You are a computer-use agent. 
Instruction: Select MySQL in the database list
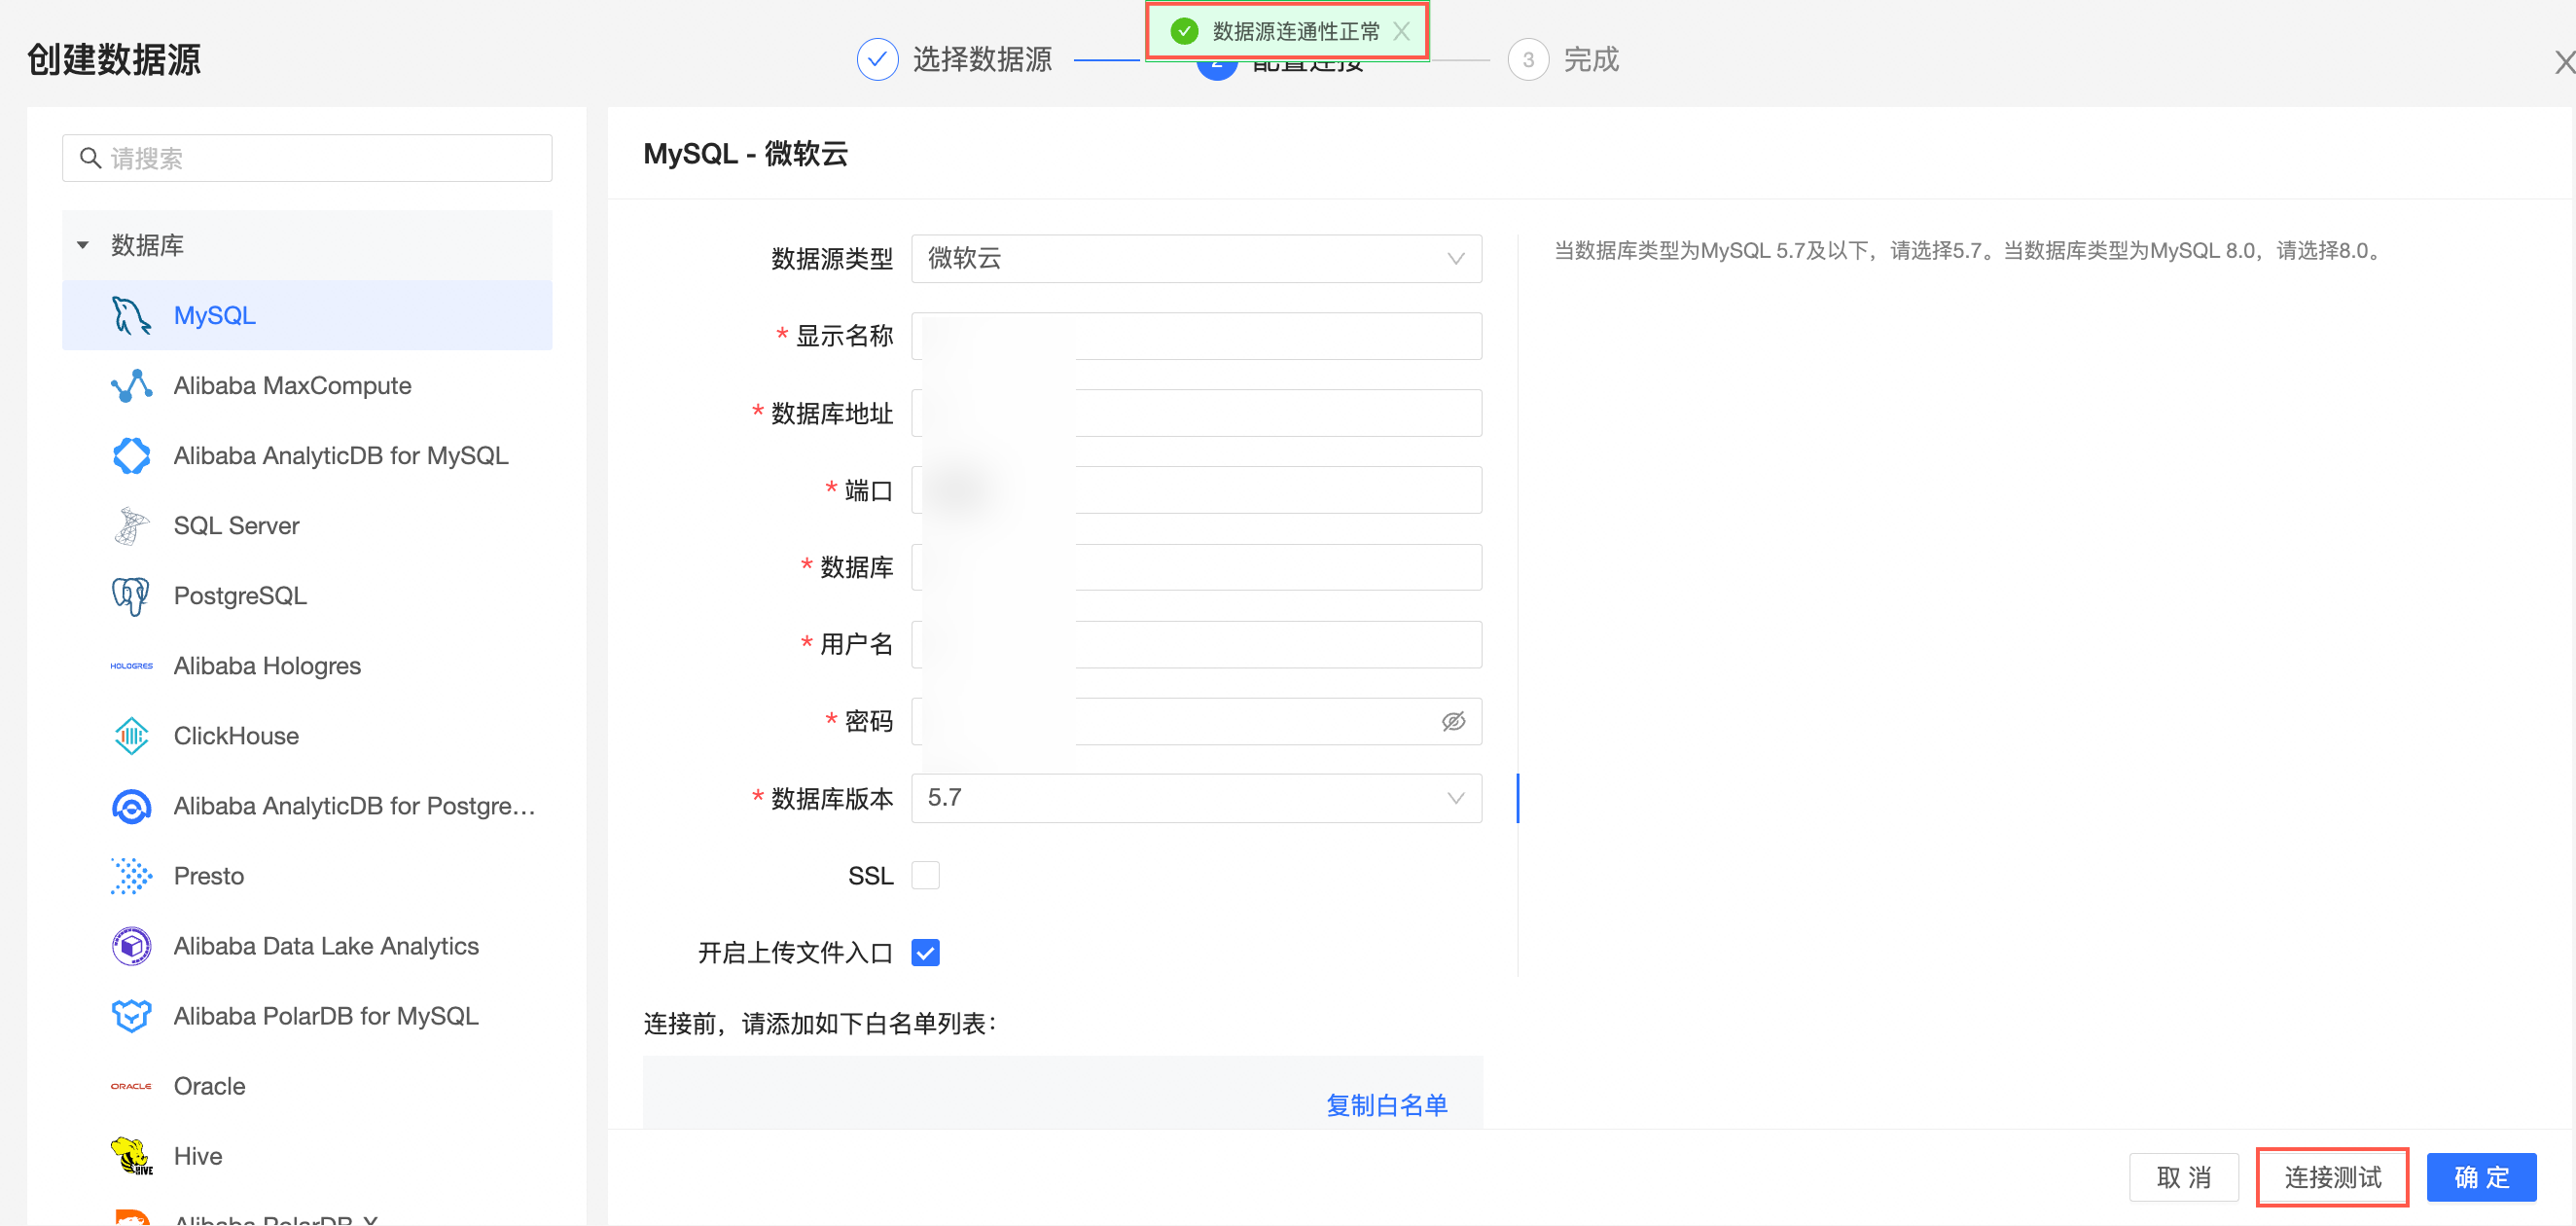[306, 316]
